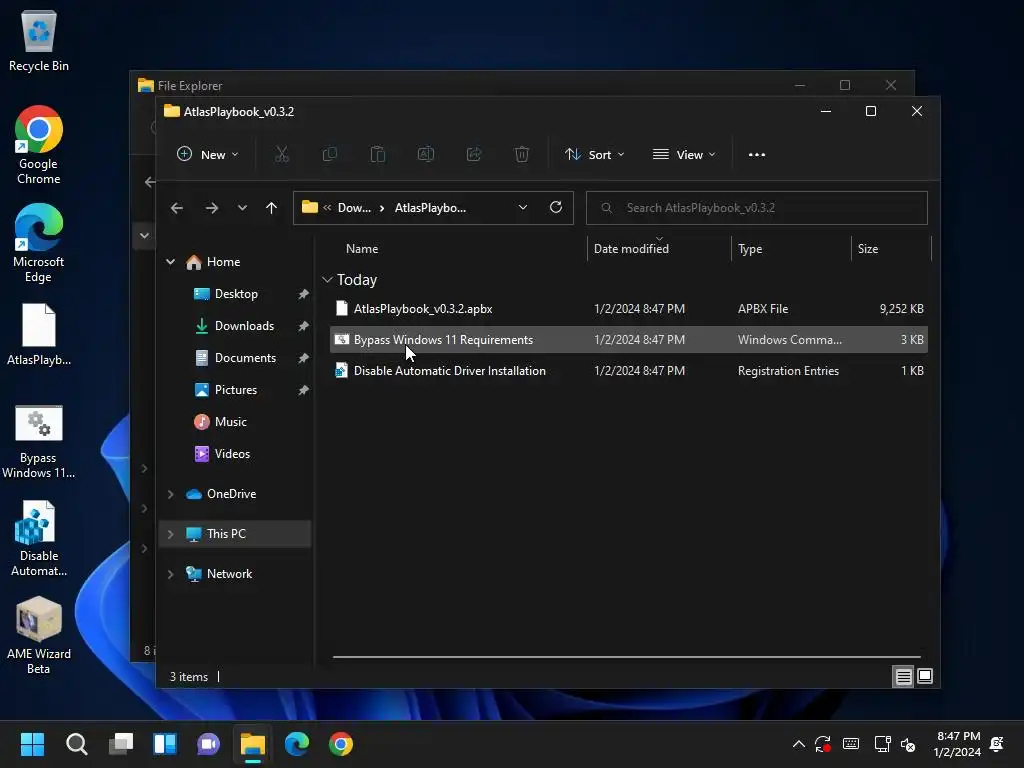The width and height of the screenshot is (1024, 768).
Task: Select the Recycle Bin desktop icon
Action: (39, 41)
